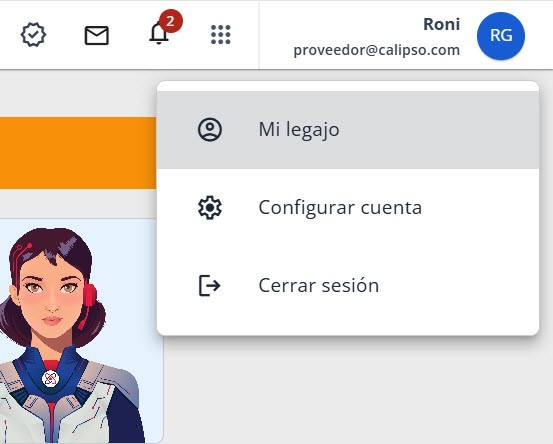
Task: Click the verified checkmark badge icon
Action: [x=33, y=35]
